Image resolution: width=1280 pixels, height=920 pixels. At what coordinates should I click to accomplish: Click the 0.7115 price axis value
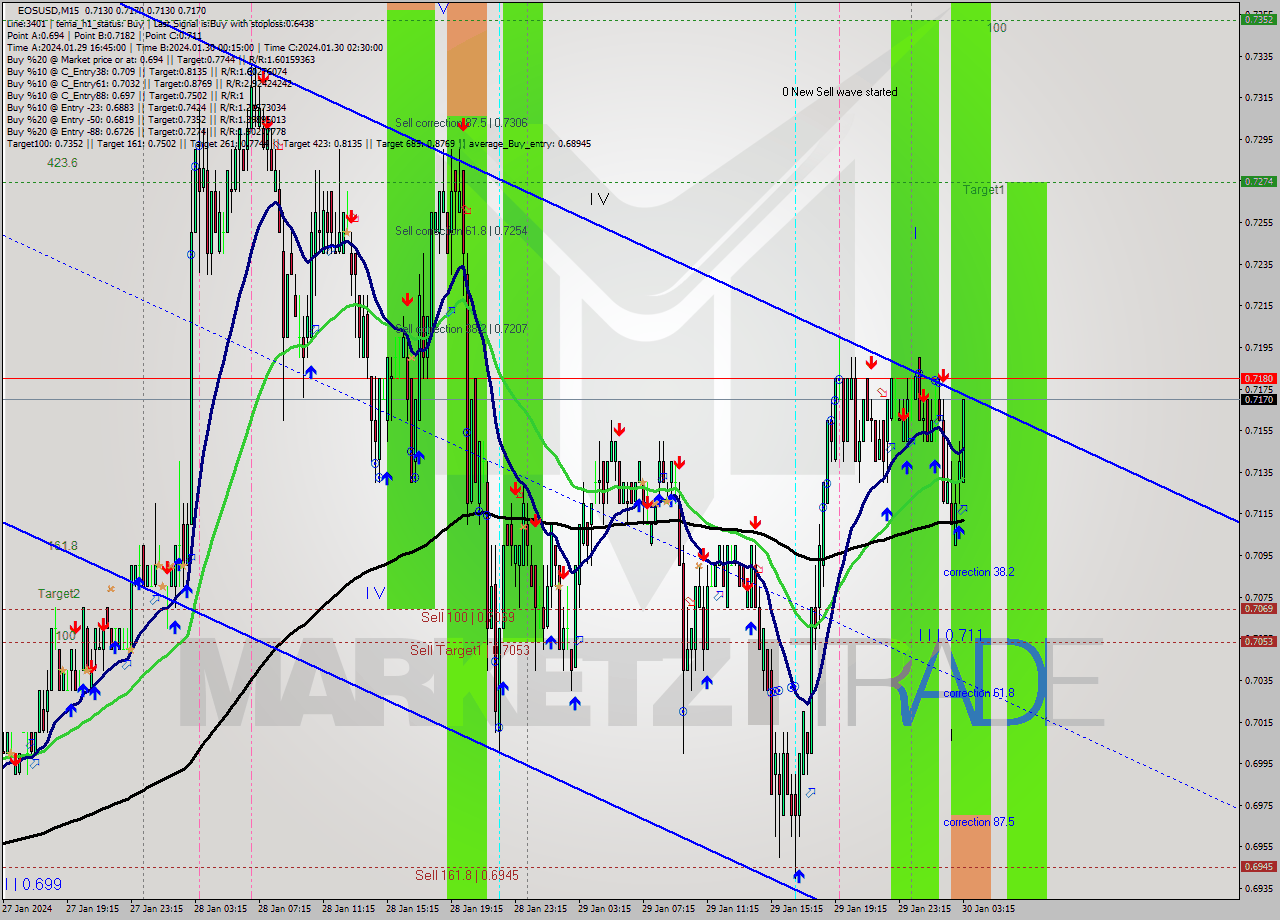[x=1259, y=513]
